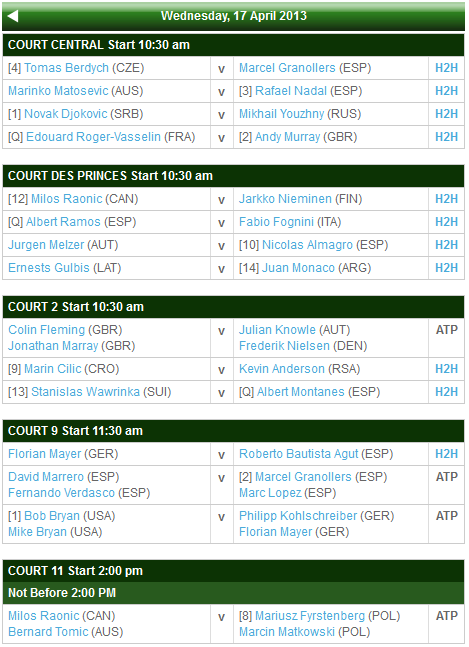Open Bob Bryan player page
This screenshot has height=647, width=469.
coord(52,516)
